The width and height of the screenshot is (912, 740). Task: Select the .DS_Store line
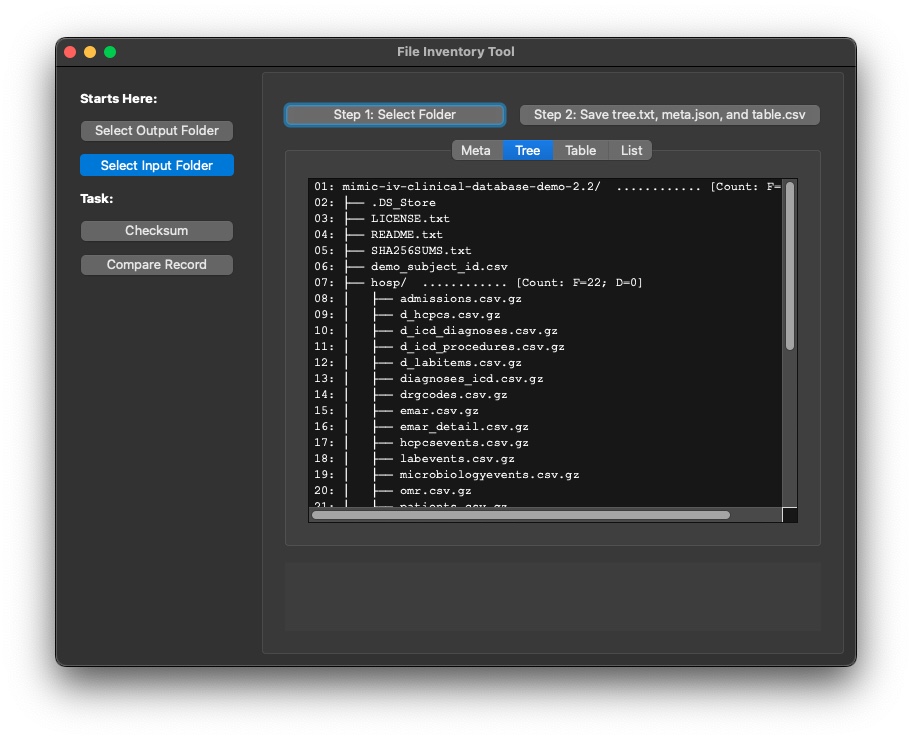point(403,202)
